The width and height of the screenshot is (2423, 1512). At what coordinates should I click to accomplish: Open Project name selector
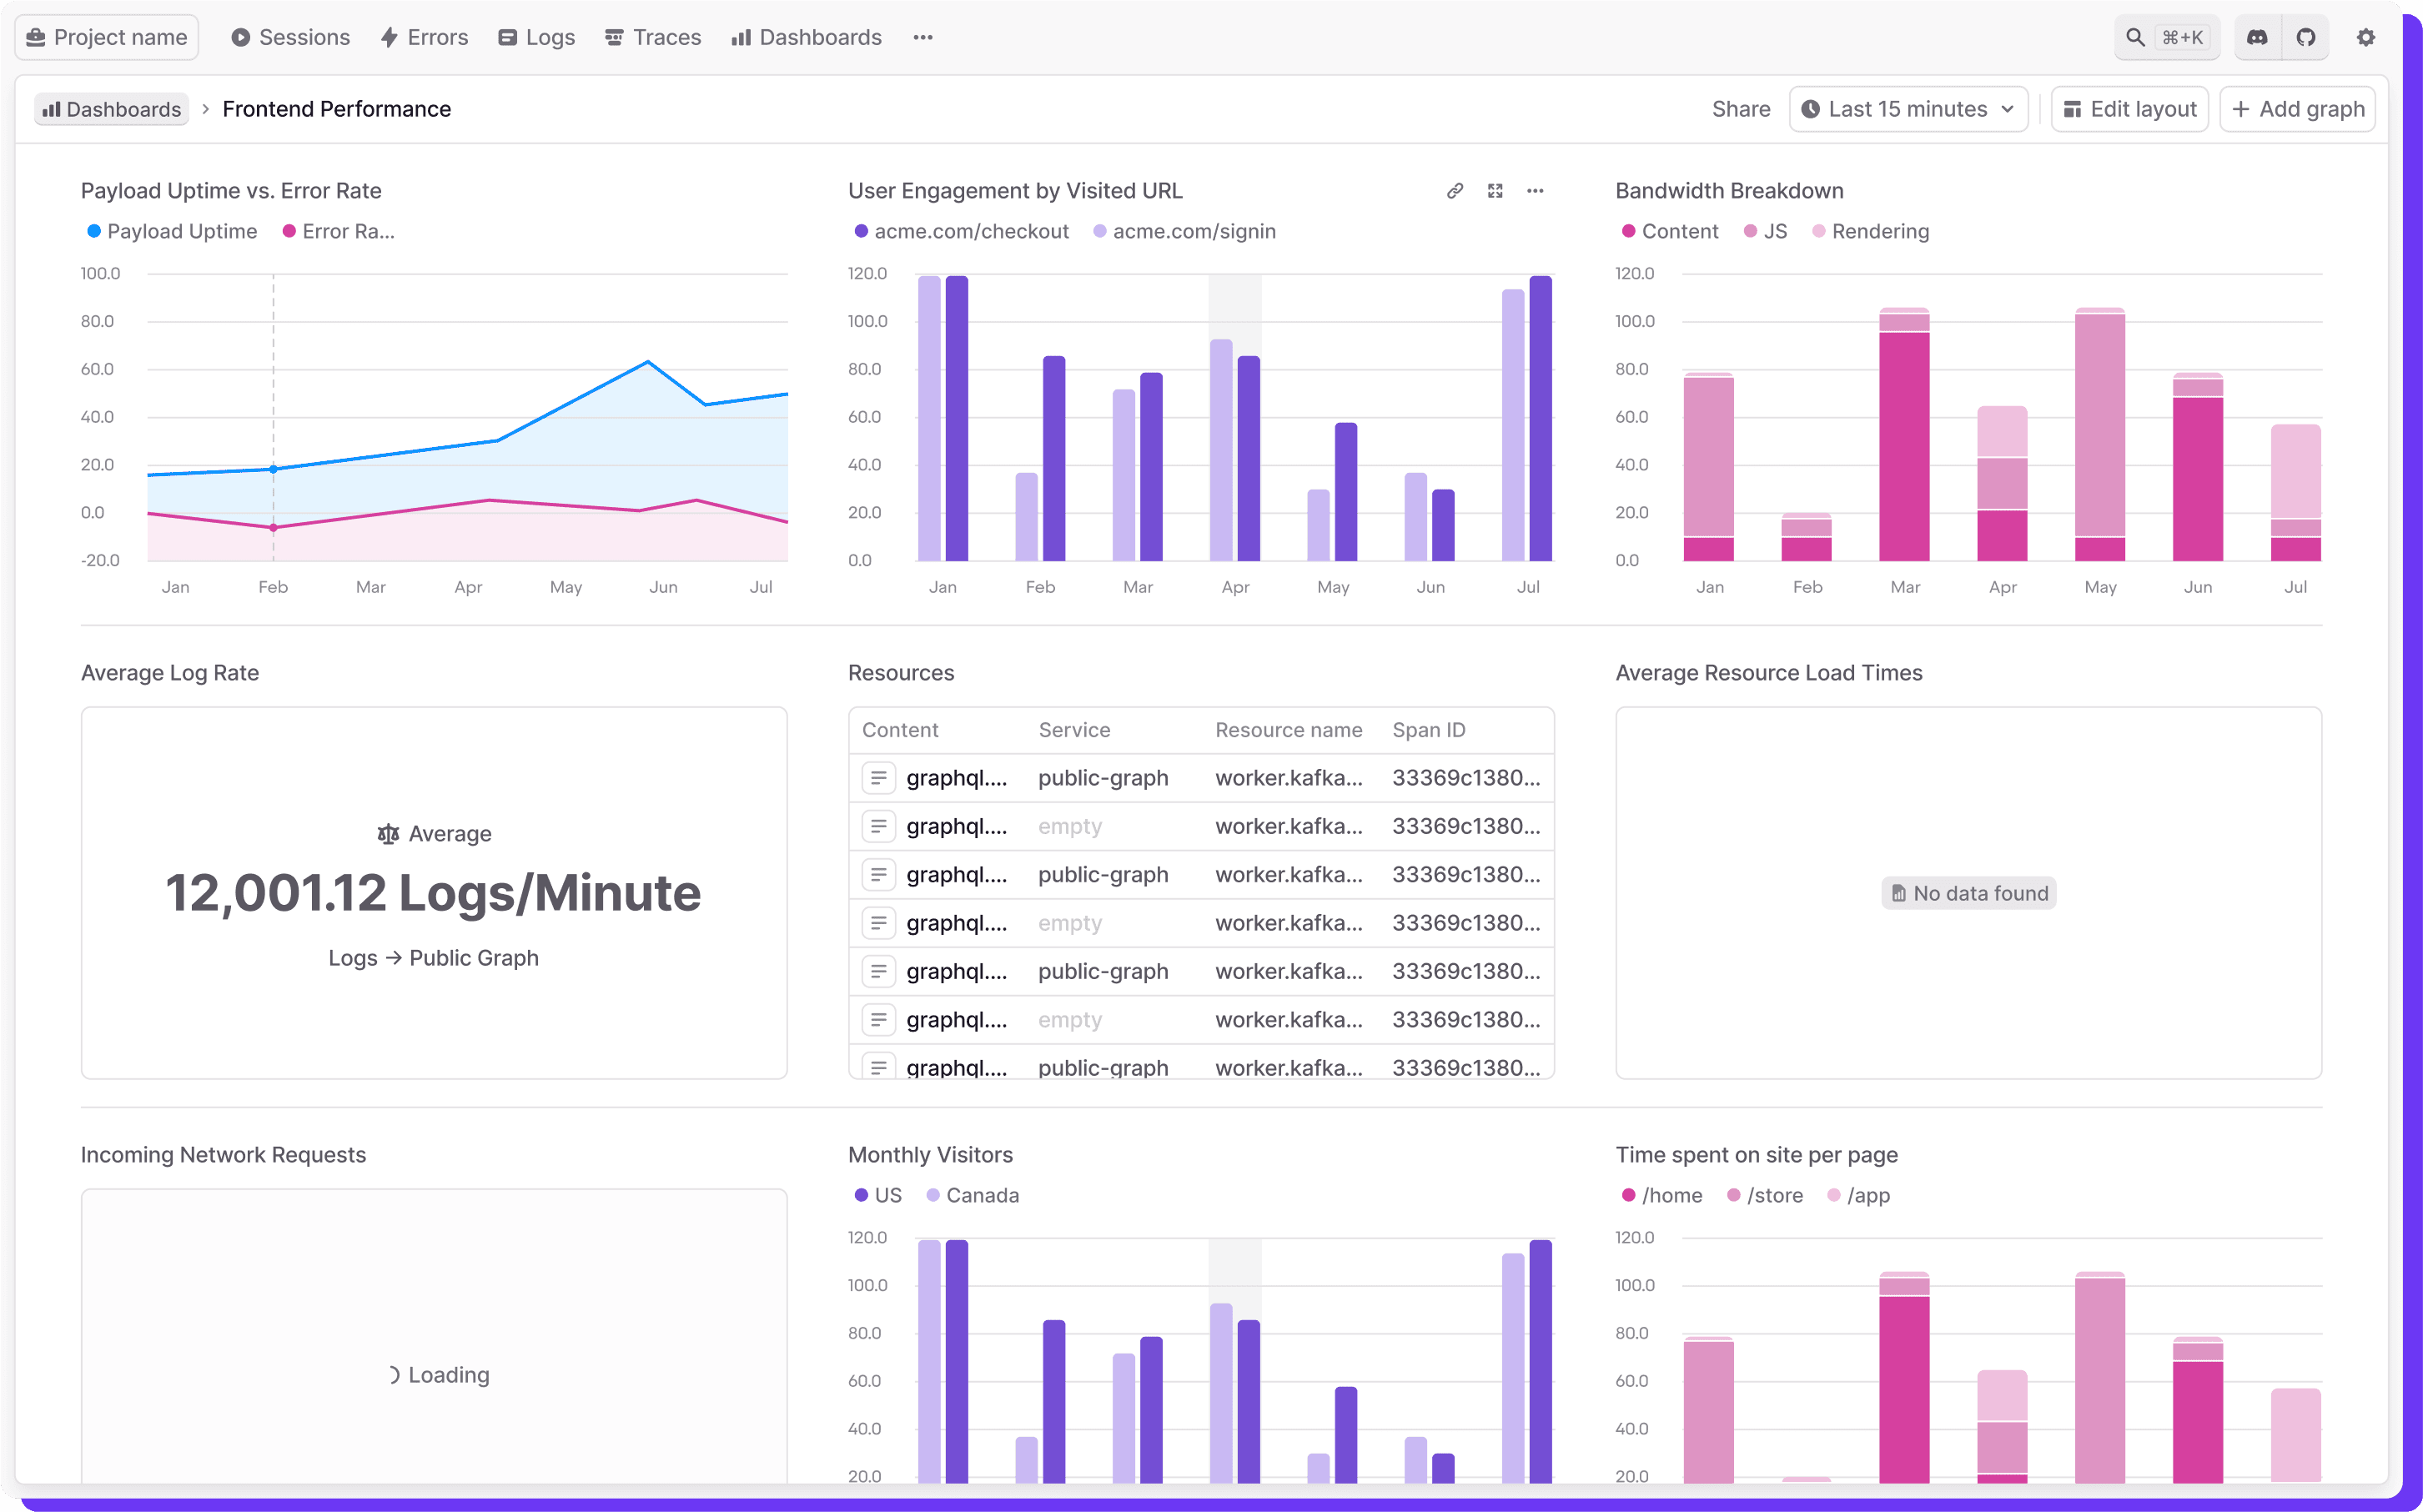(x=106, y=37)
